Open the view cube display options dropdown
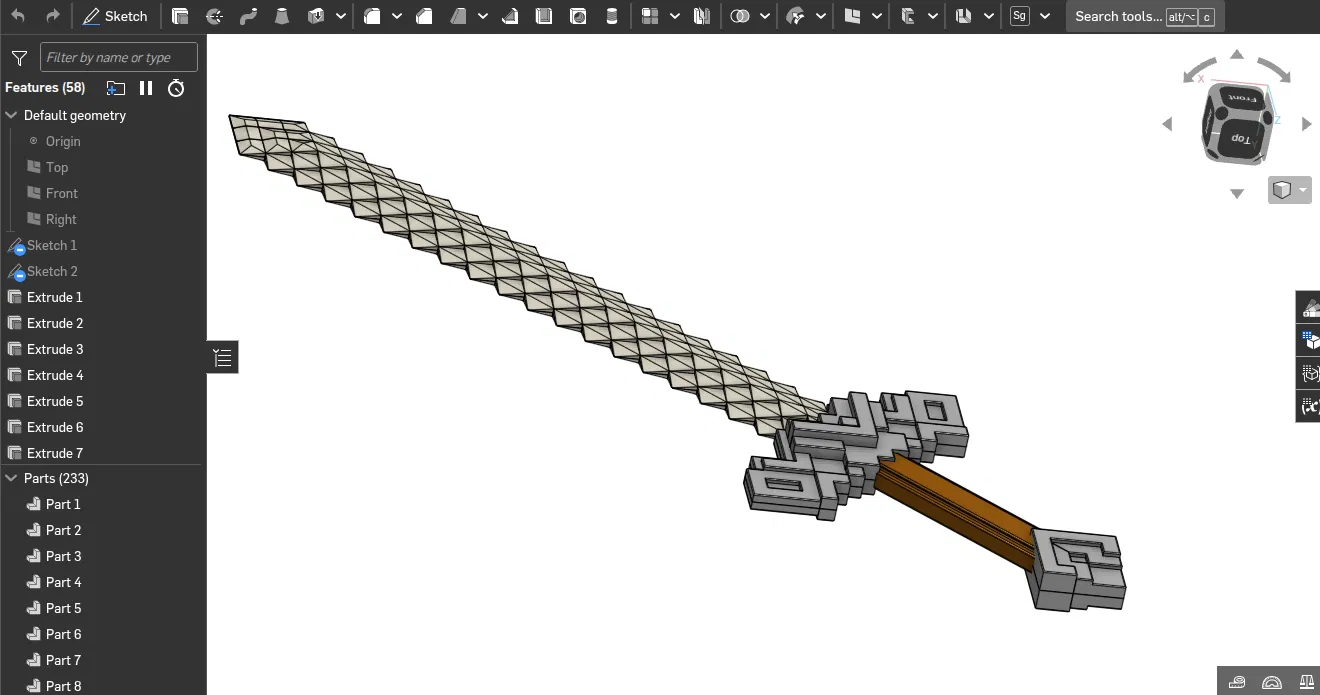This screenshot has width=1320, height=695. click(1290, 190)
